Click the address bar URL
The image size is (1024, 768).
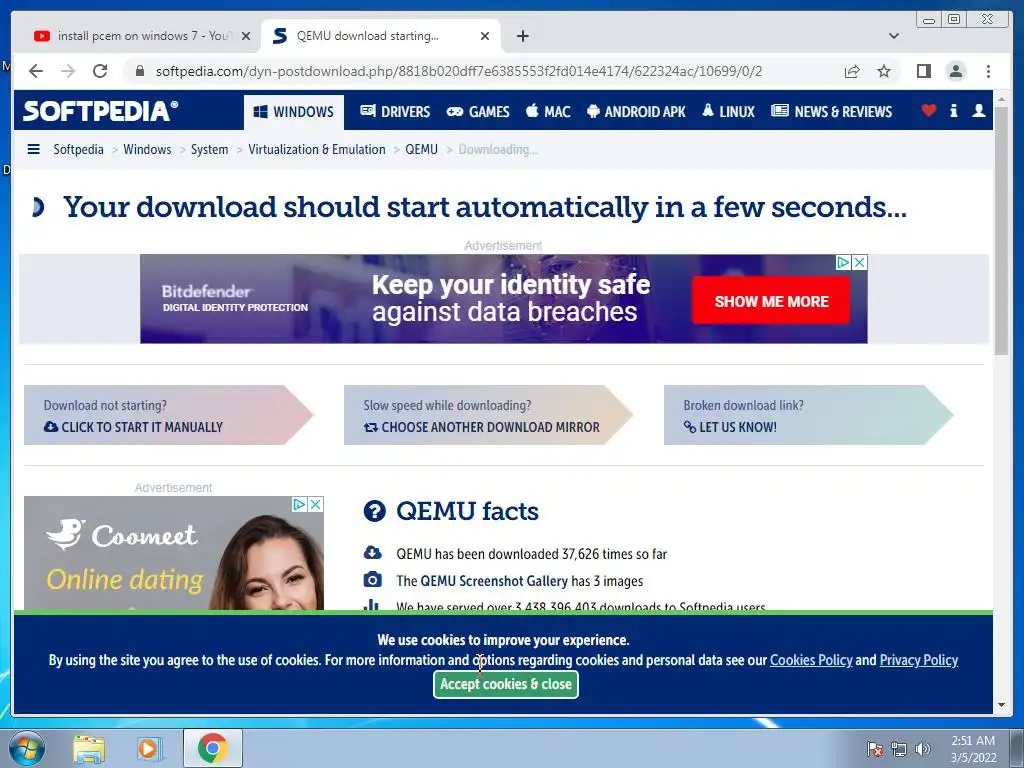458,71
